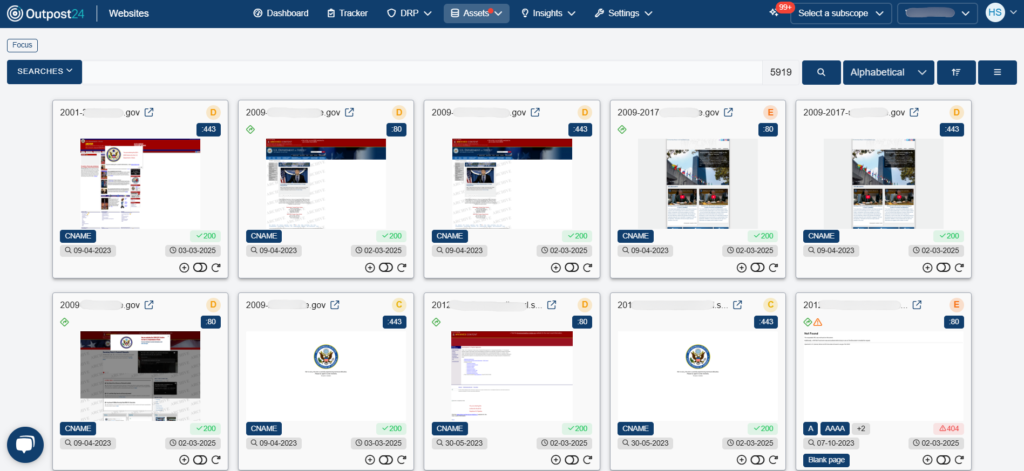This screenshot has width=1024, height=471.
Task: Click the Focus button
Action: 22,45
